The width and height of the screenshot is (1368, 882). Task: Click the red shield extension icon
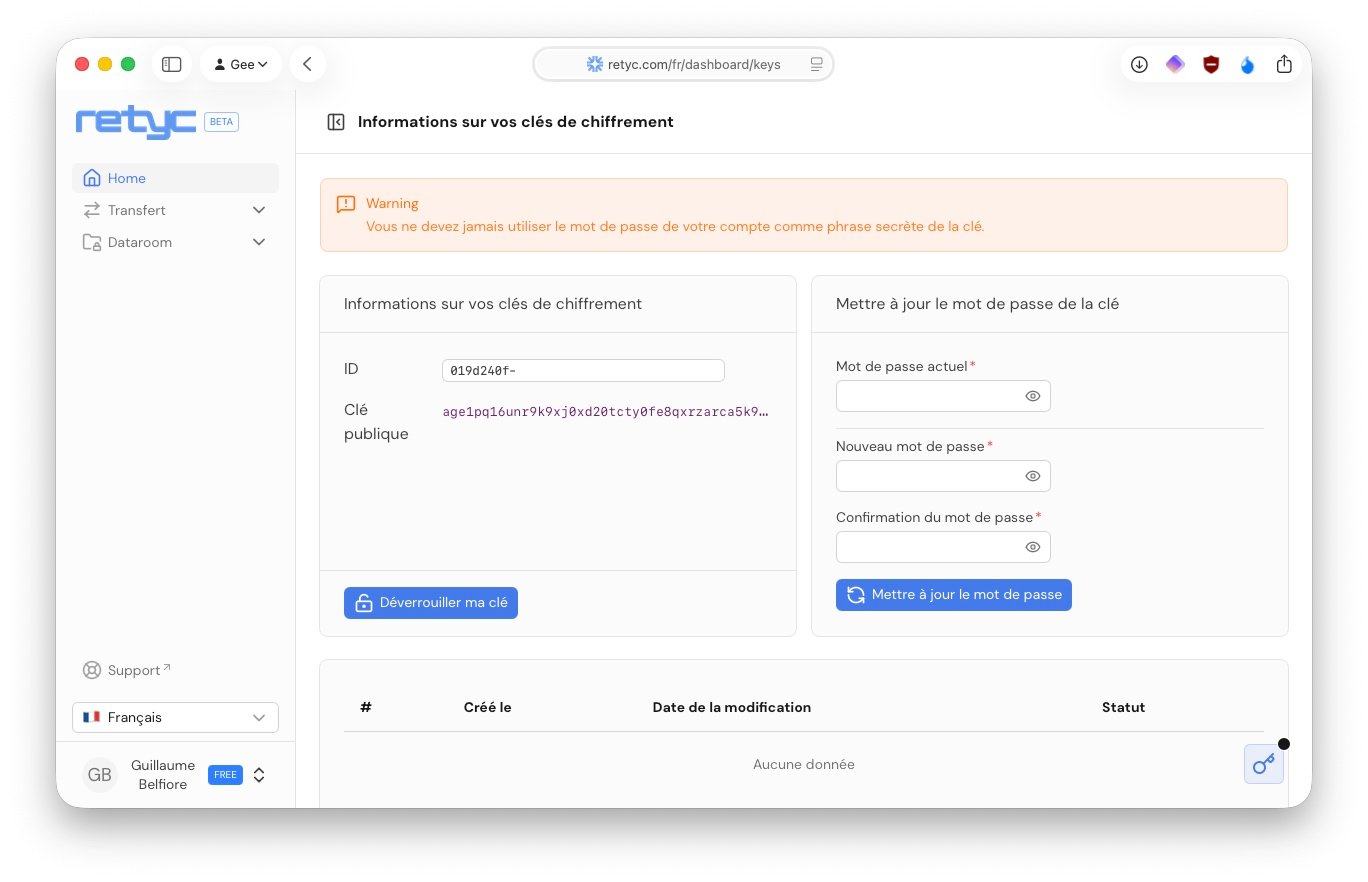[1211, 64]
